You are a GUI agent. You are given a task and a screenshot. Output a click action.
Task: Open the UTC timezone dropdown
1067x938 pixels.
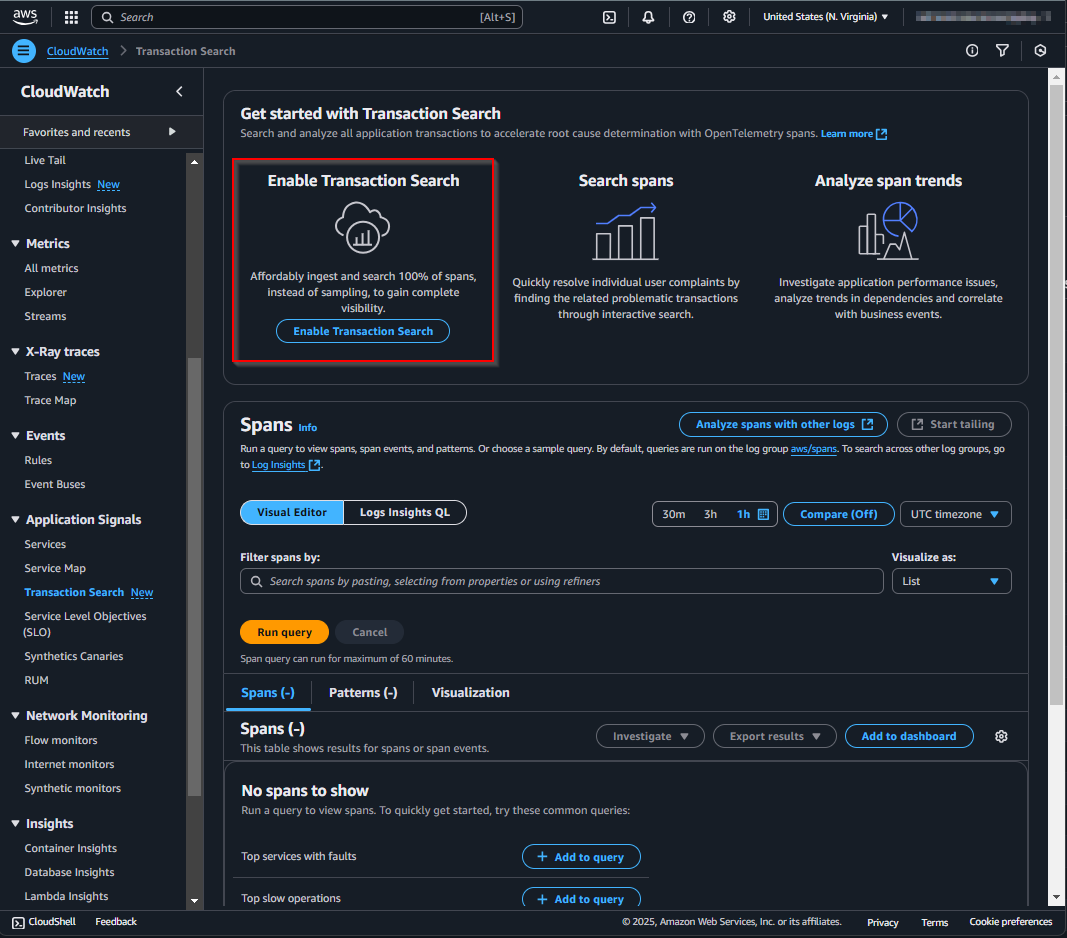point(955,513)
